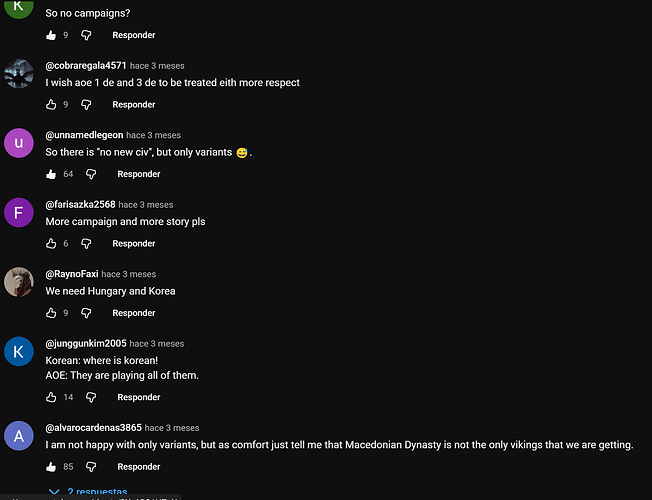Like the 'So no campaigns?' comment
This screenshot has height=500, width=652.
coord(51,35)
